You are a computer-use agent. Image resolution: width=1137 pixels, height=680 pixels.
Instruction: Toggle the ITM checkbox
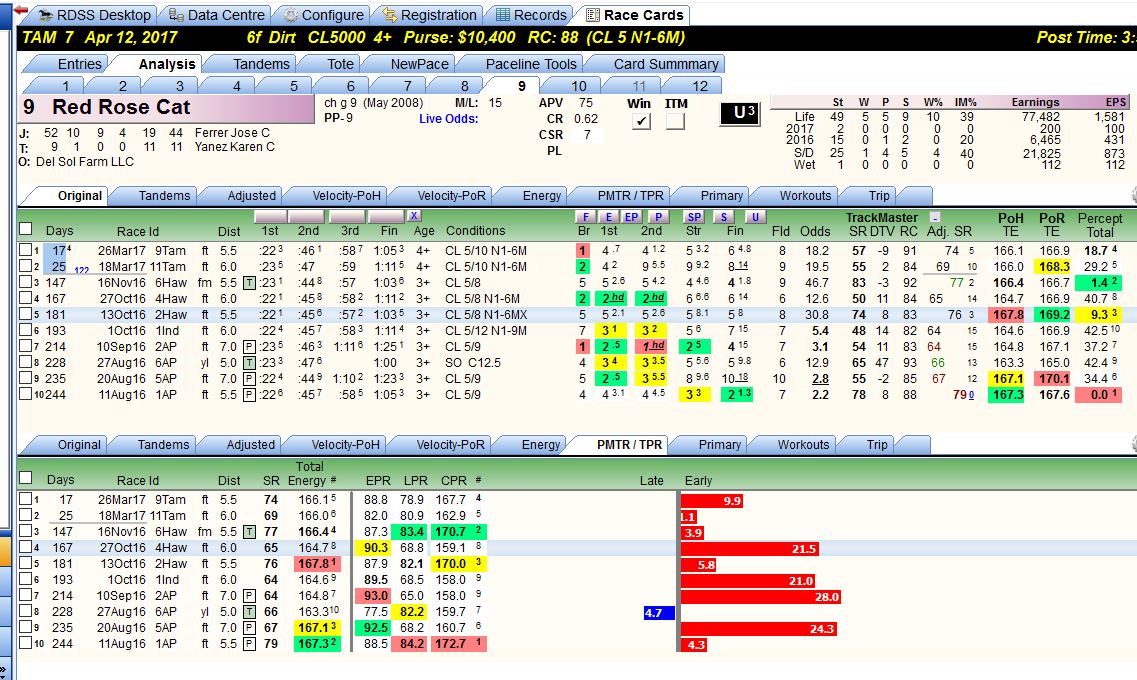click(675, 121)
